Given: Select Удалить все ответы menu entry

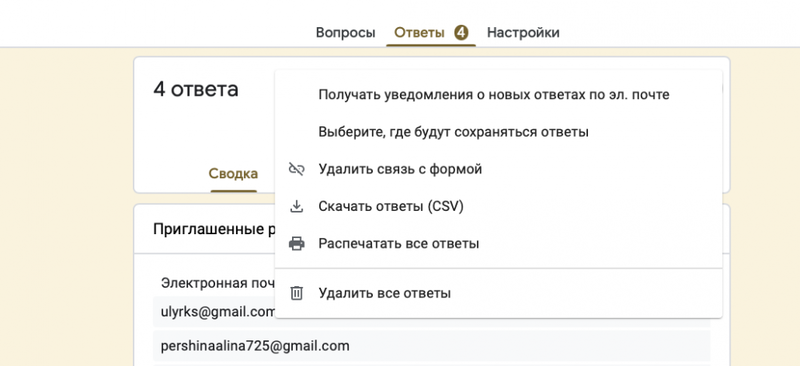Looking at the screenshot, I should point(498,293).
